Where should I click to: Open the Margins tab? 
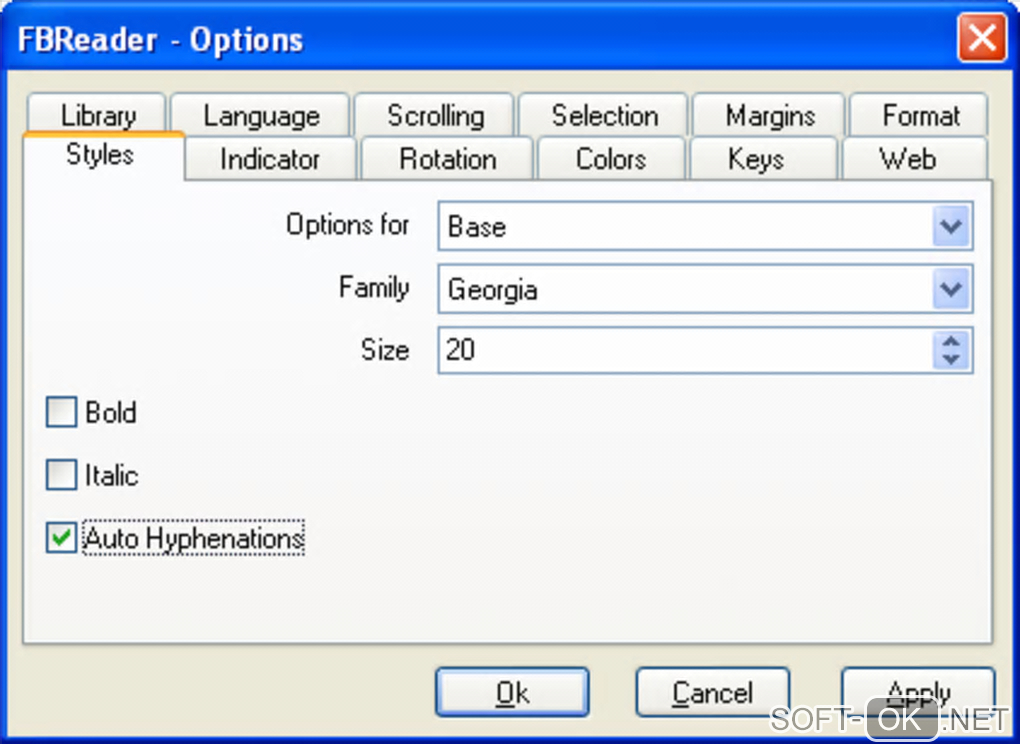770,116
